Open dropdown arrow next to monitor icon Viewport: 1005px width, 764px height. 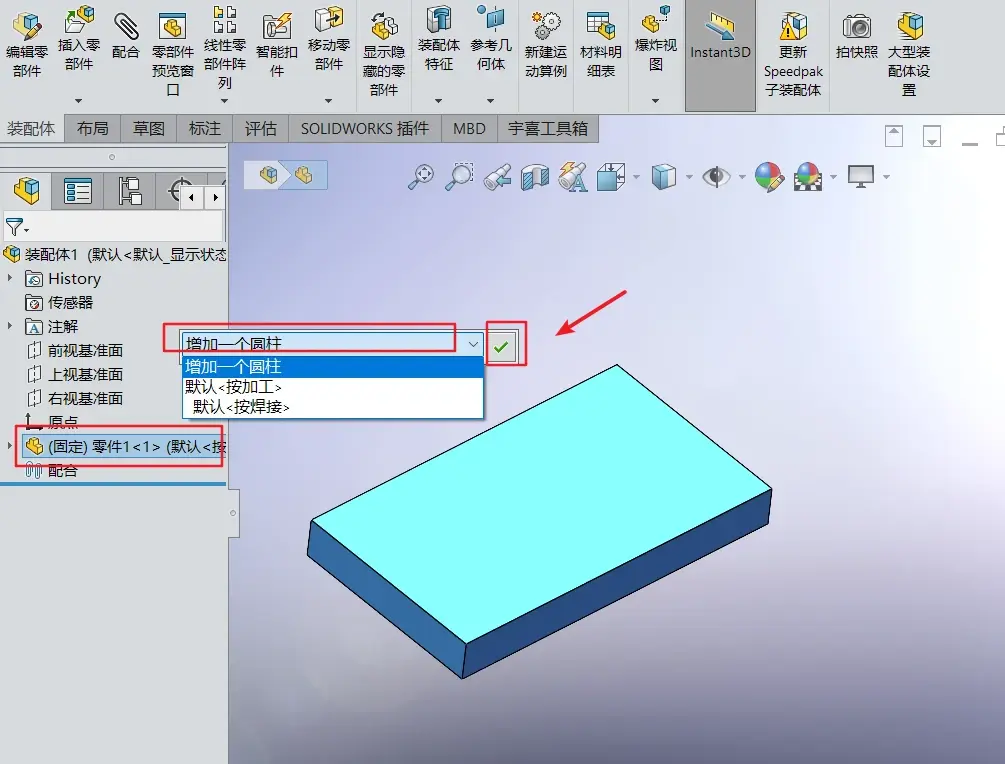(886, 177)
